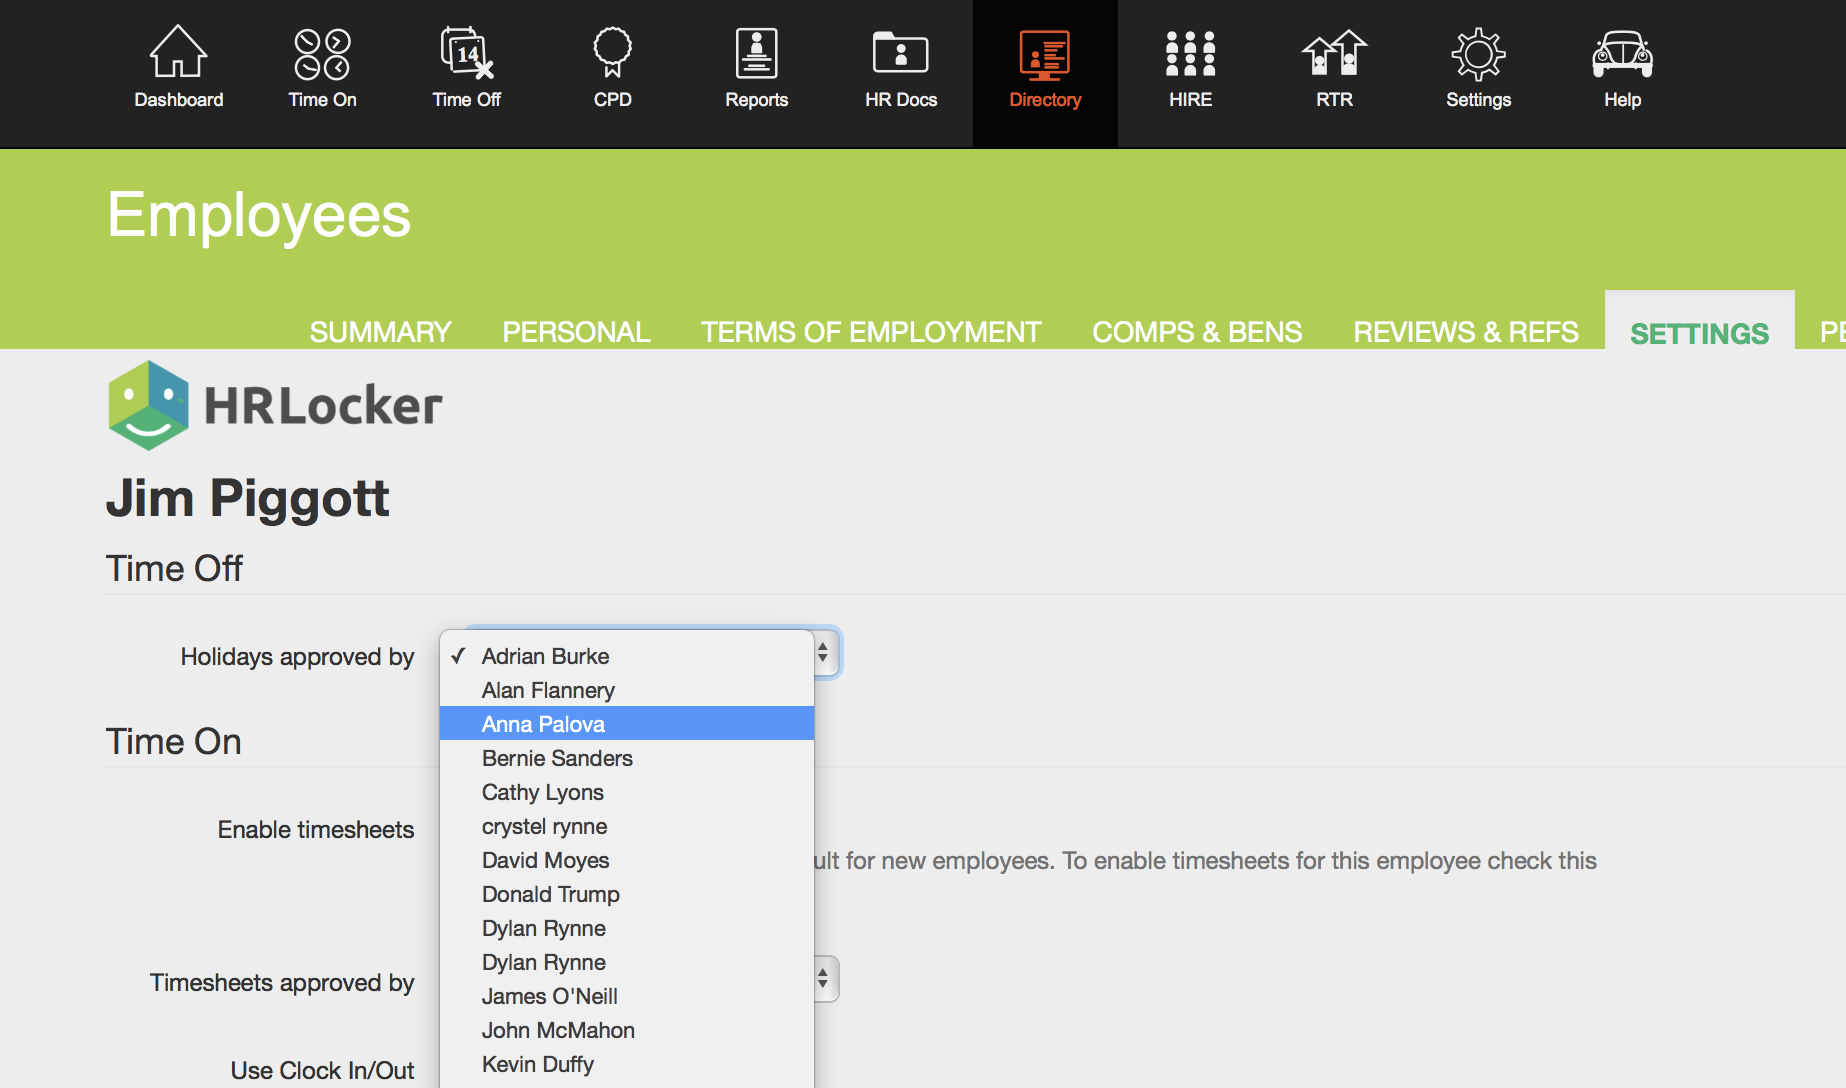
Task: Select Anna Palova from the dropdown list
Action: click(543, 724)
